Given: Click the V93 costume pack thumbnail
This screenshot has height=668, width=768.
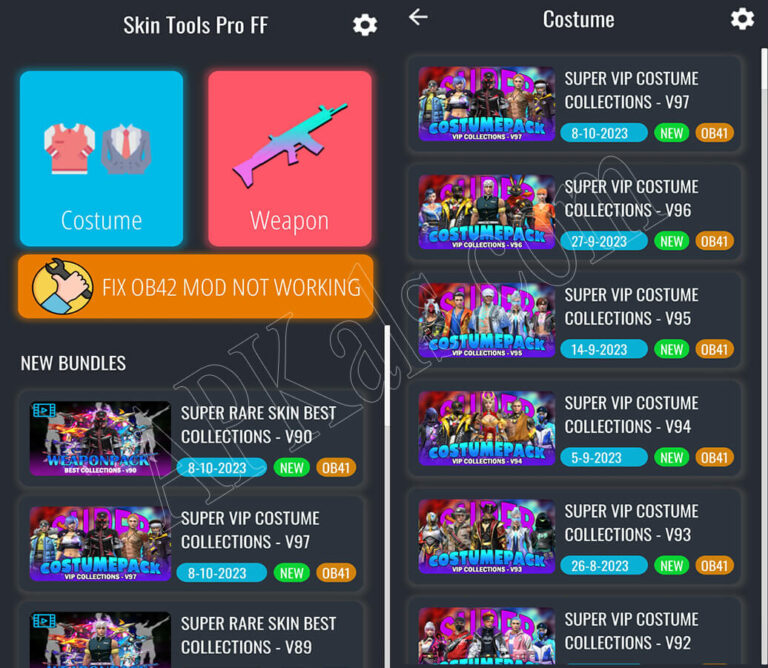Looking at the screenshot, I should [x=487, y=537].
